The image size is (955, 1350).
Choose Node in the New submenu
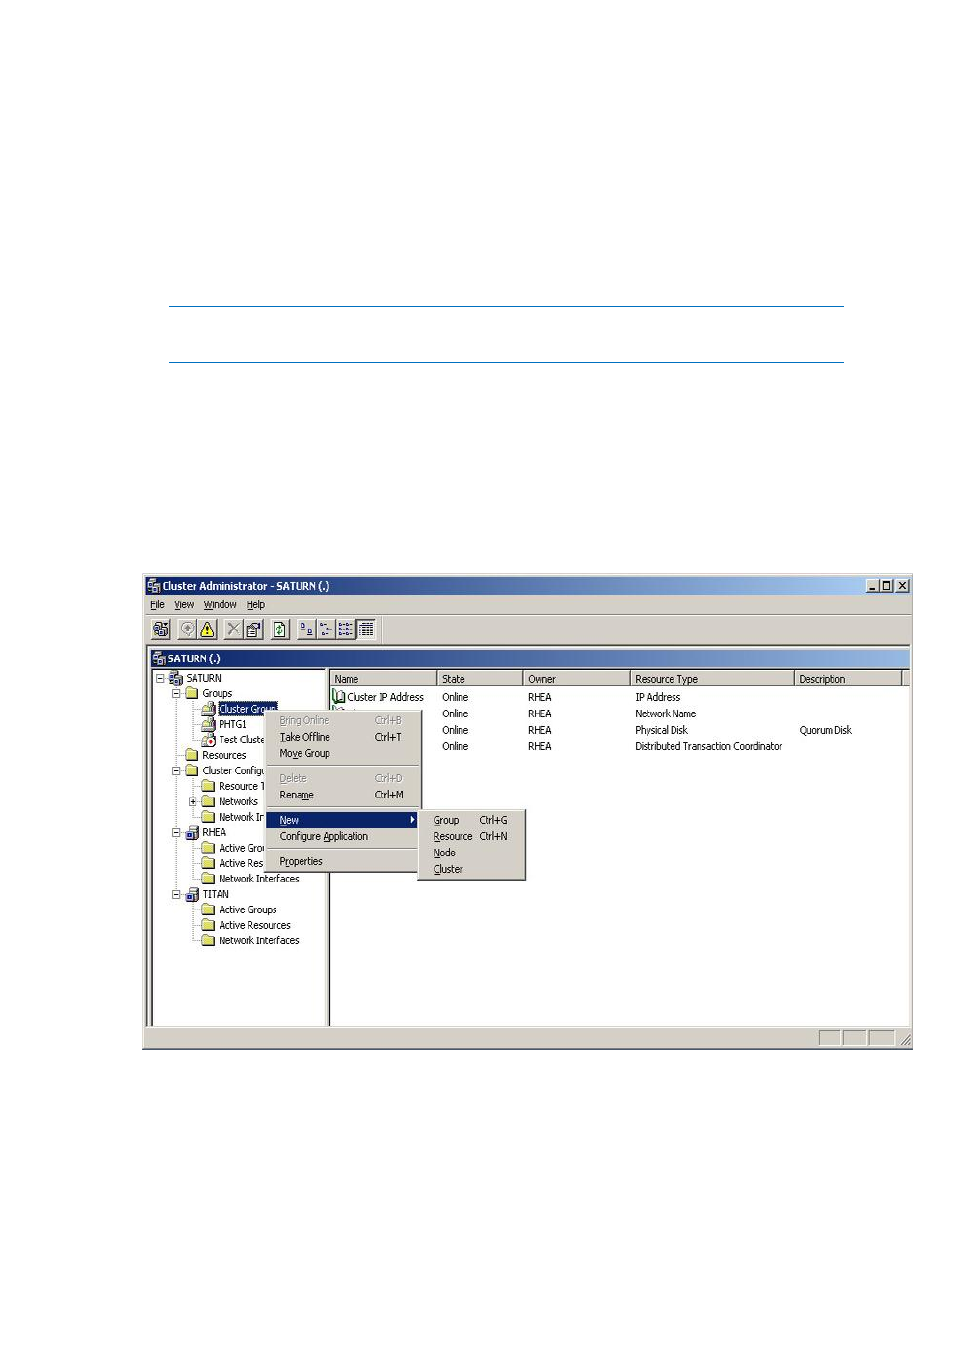tap(471, 853)
